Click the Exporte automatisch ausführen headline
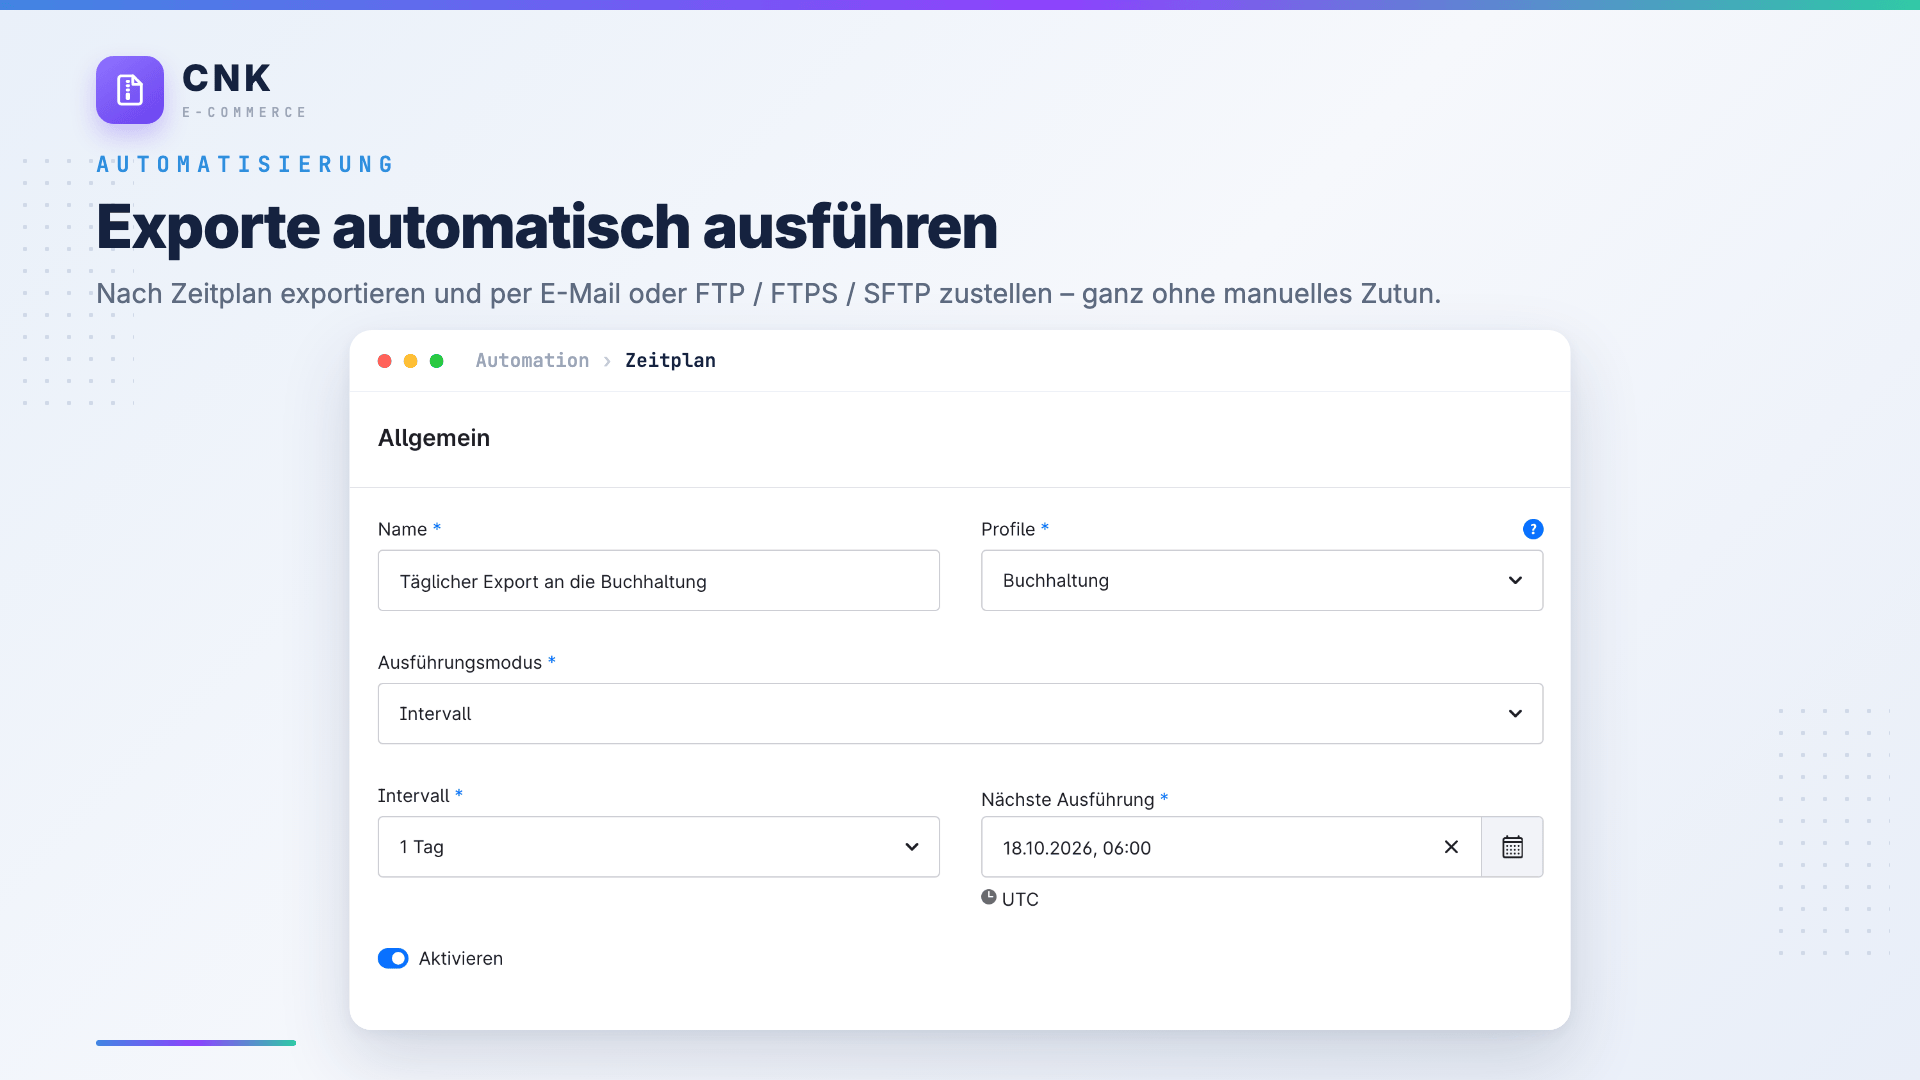The height and width of the screenshot is (1080, 1920). point(547,227)
